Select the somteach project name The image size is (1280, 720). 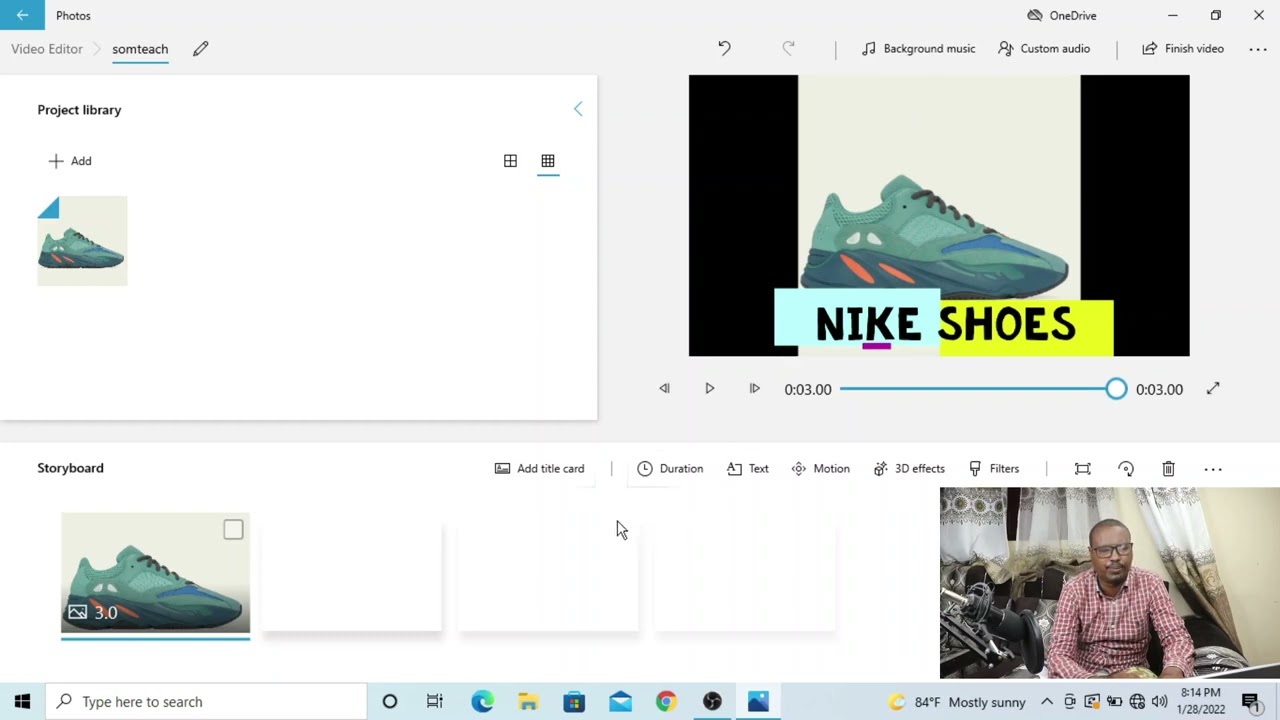(140, 49)
